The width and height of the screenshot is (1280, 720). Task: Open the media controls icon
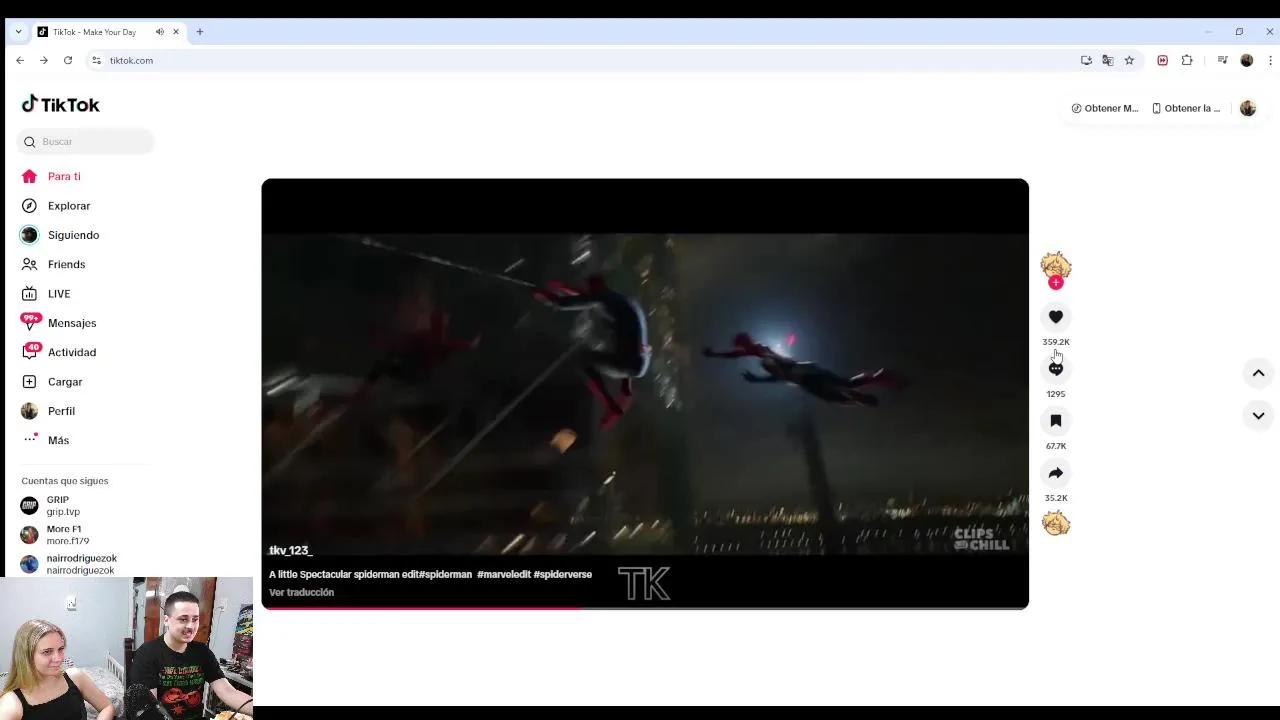point(1222,61)
